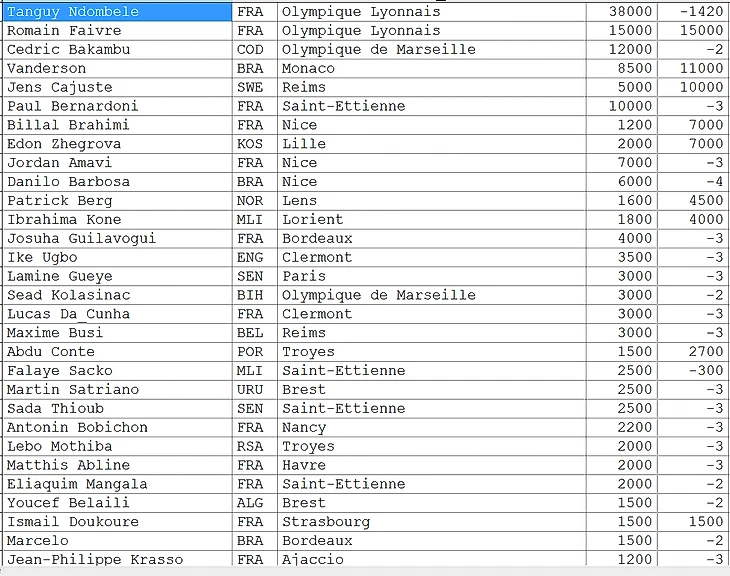730x576 pixels.
Task: Click the Patrick Berg name cell
Action: tap(117, 201)
